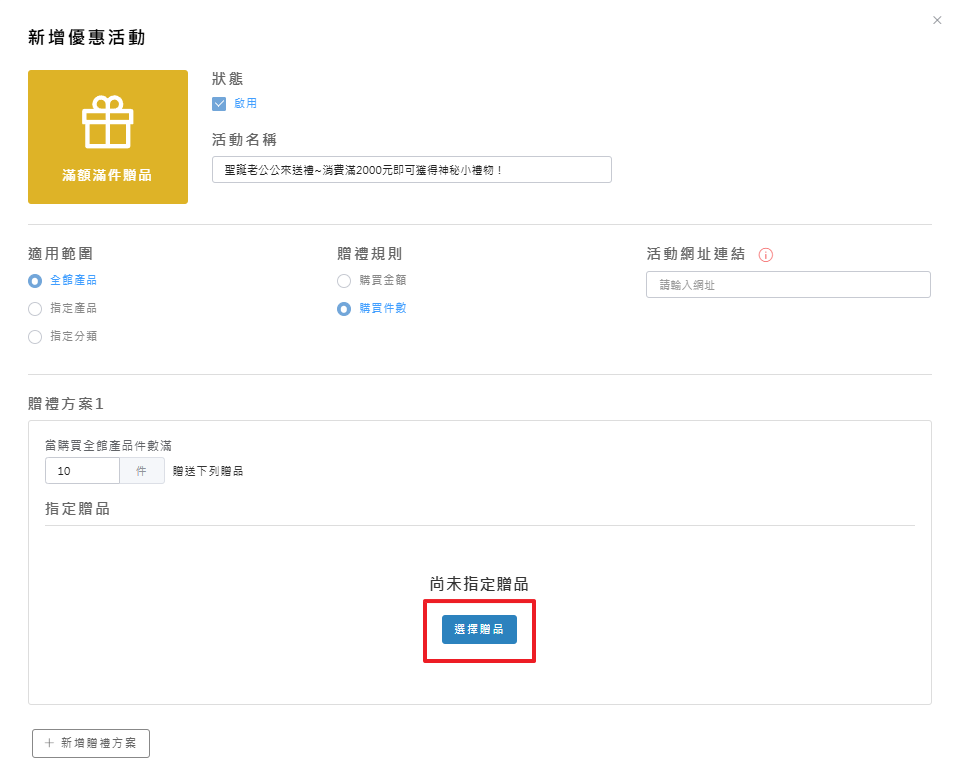Click the 件 unit box

pos(142,471)
